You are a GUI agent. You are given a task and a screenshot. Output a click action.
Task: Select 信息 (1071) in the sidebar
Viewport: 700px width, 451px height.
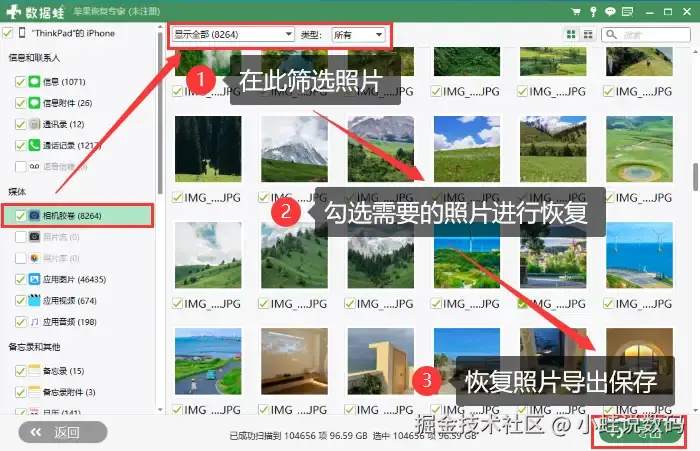point(64,81)
